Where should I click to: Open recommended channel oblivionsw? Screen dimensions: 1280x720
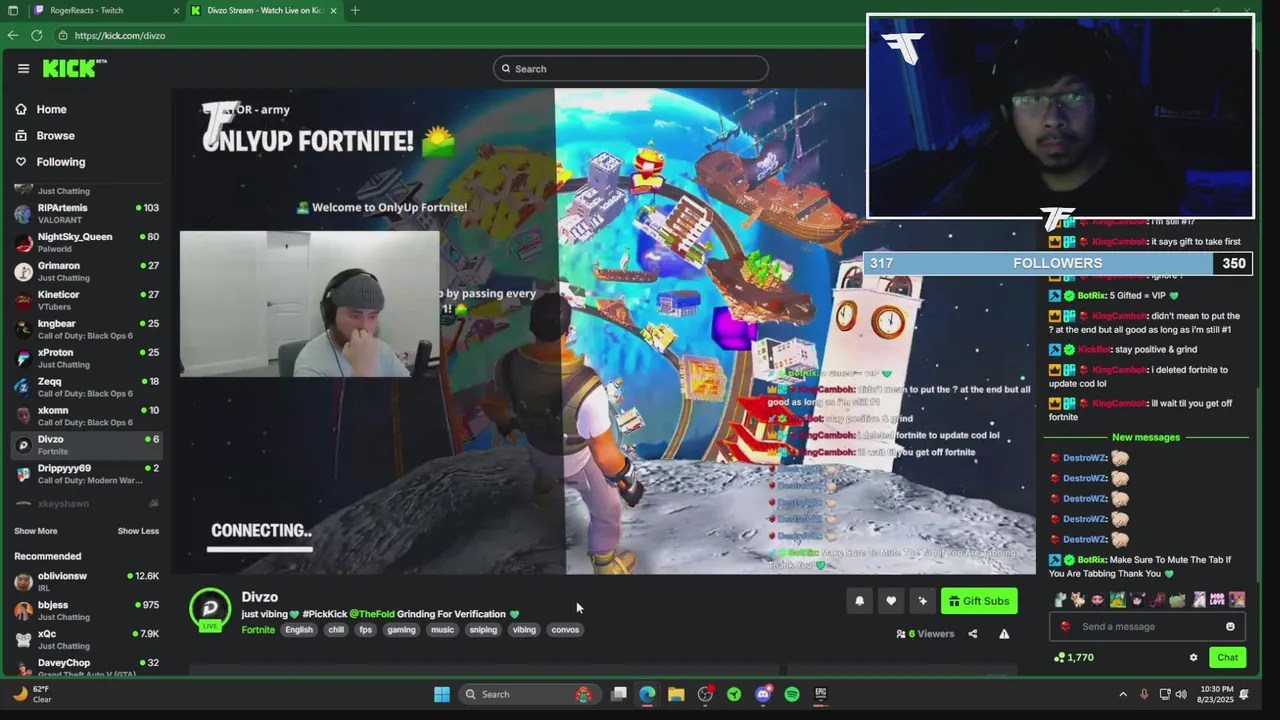[87, 581]
